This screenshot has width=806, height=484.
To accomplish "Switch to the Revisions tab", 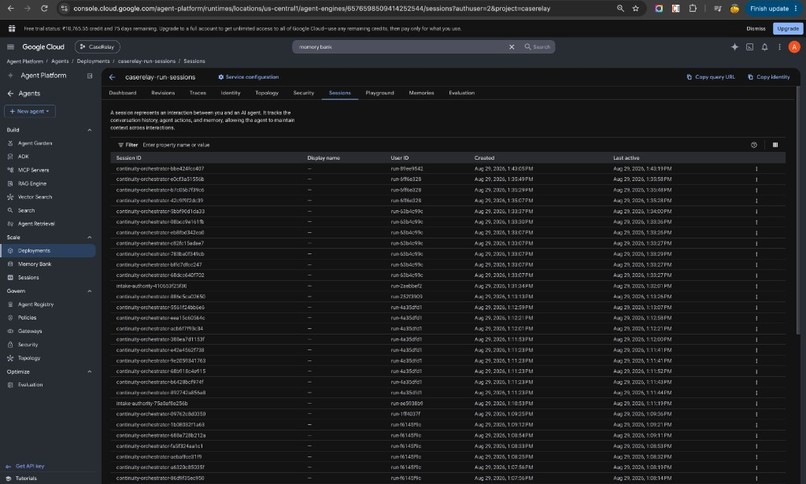I will click(163, 93).
